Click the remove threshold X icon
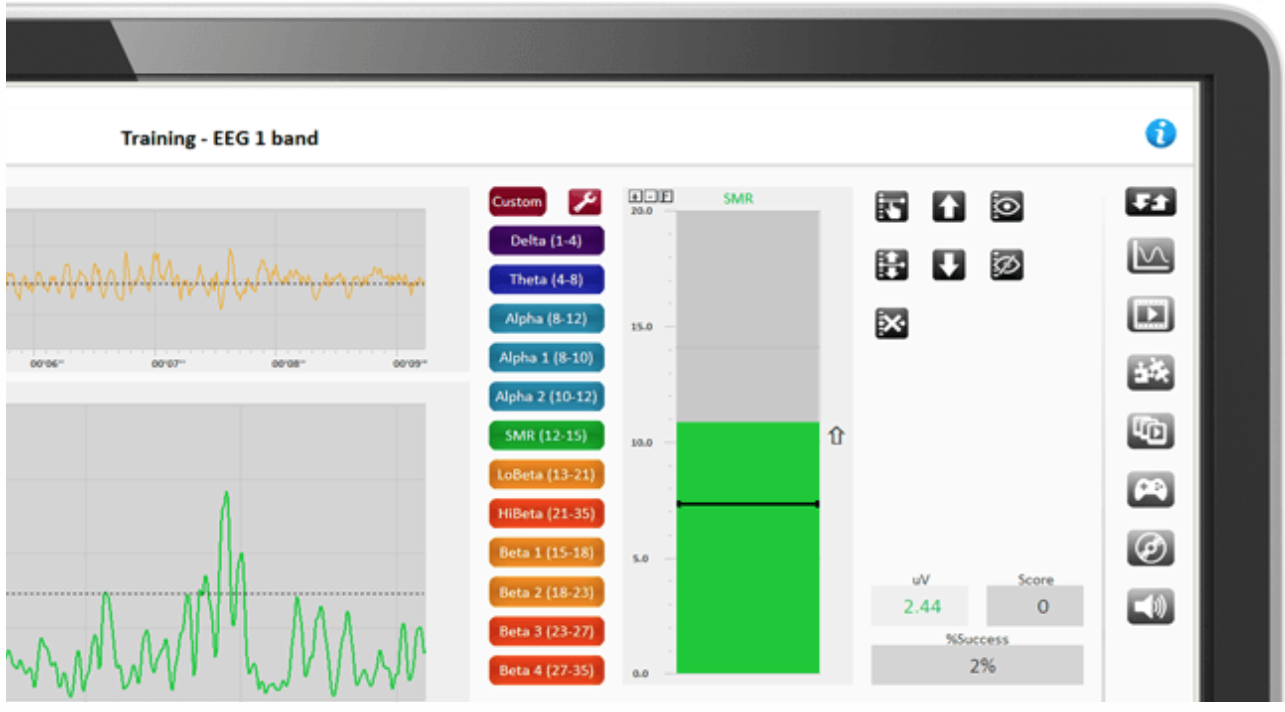1285x712 pixels. tap(891, 323)
